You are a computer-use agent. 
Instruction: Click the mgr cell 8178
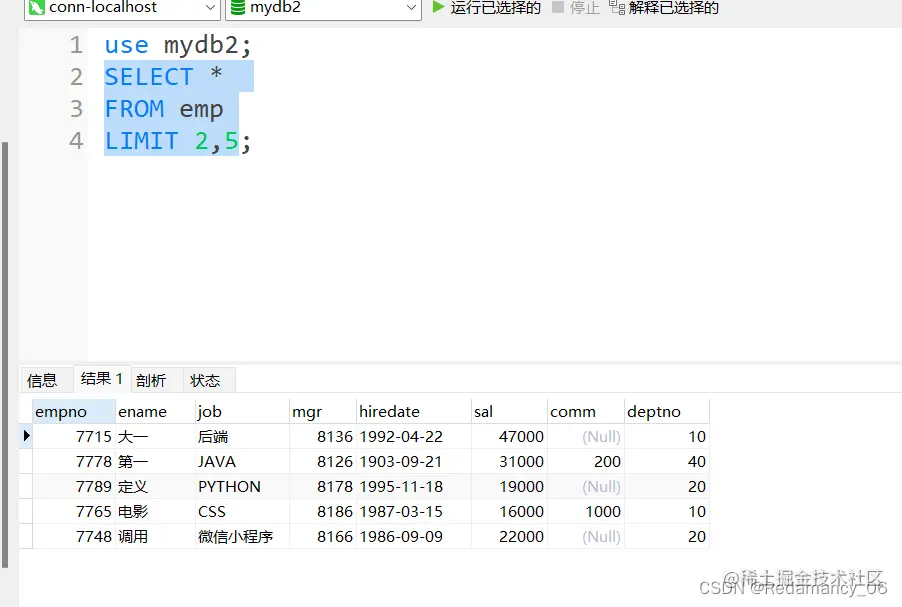coord(323,487)
